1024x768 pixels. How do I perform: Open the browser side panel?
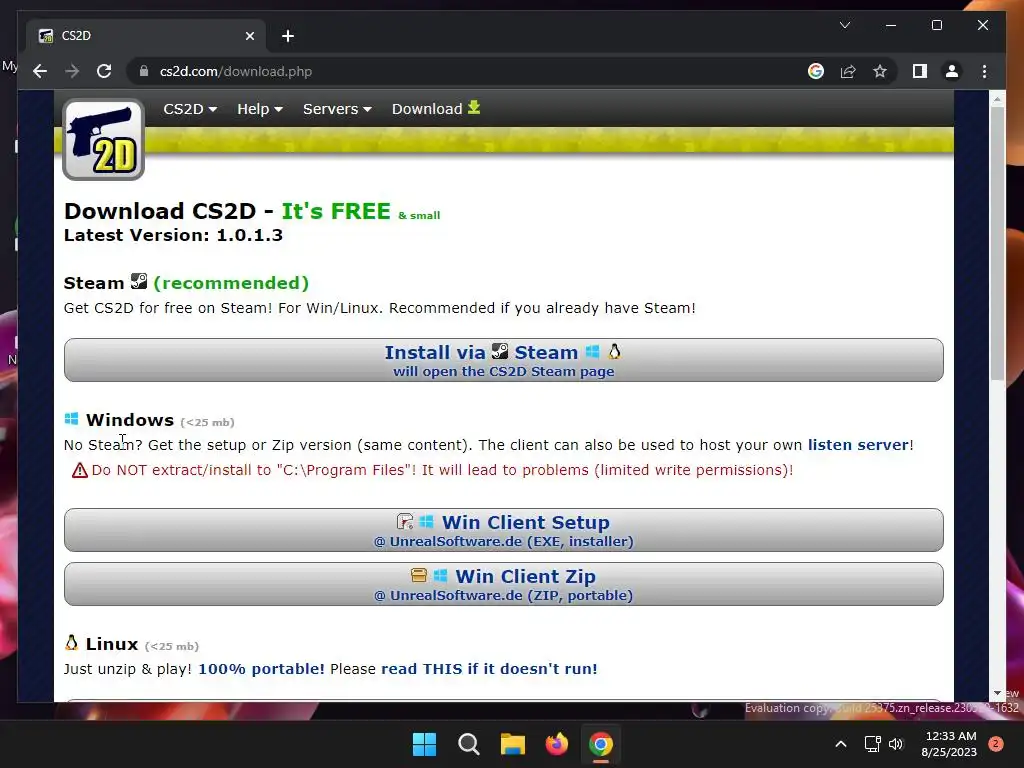[x=920, y=71]
